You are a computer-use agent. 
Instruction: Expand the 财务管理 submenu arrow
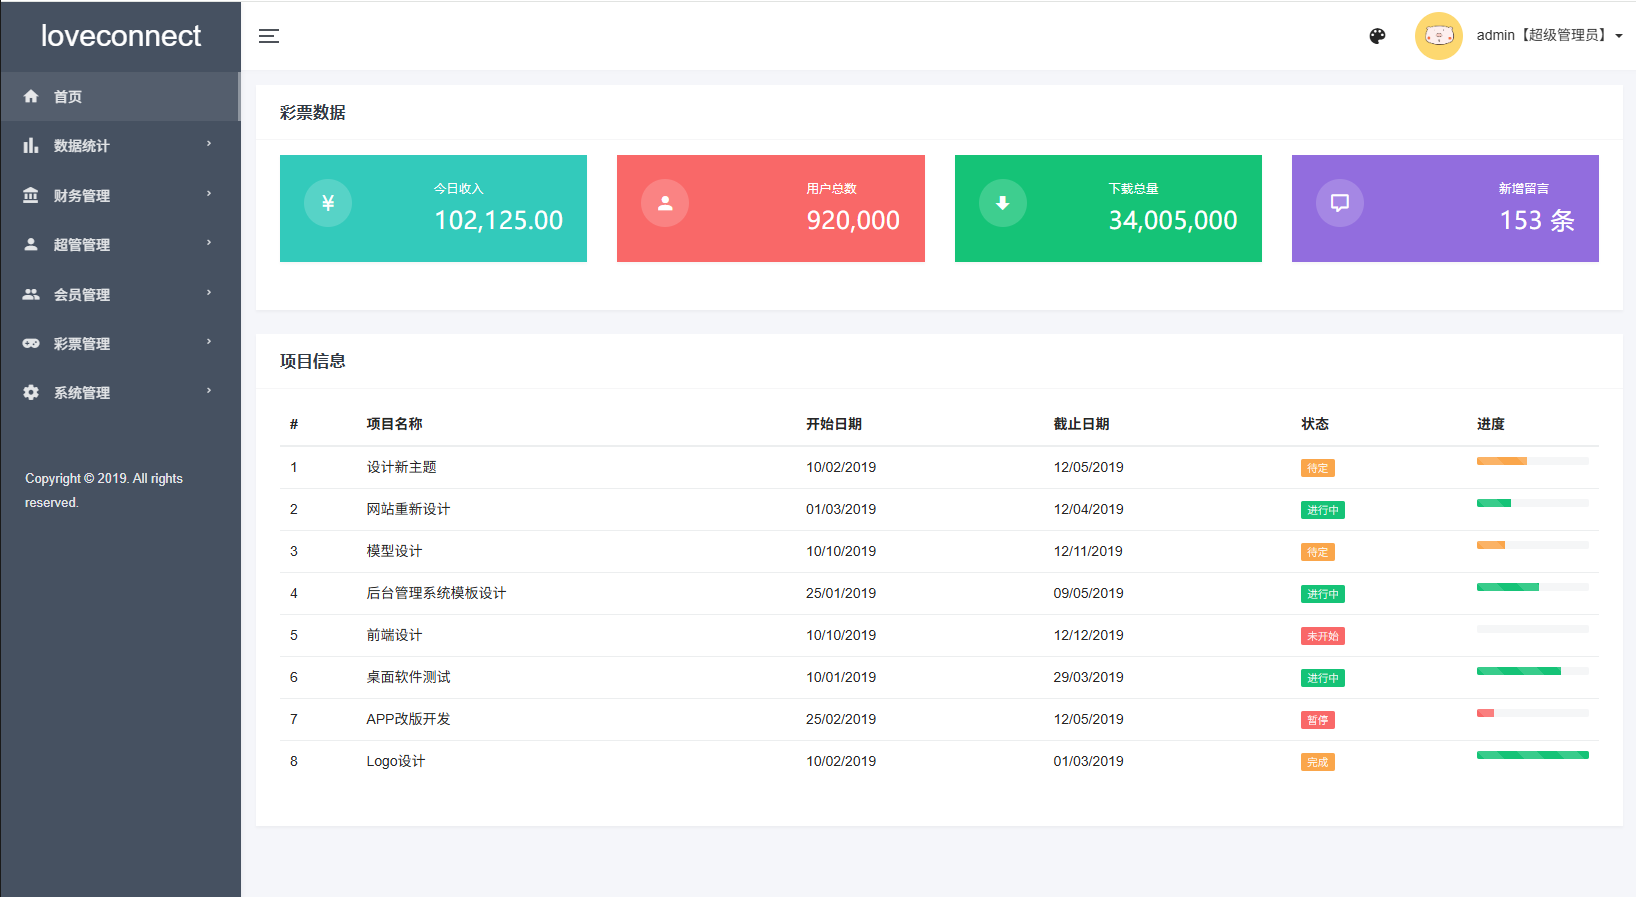(209, 194)
